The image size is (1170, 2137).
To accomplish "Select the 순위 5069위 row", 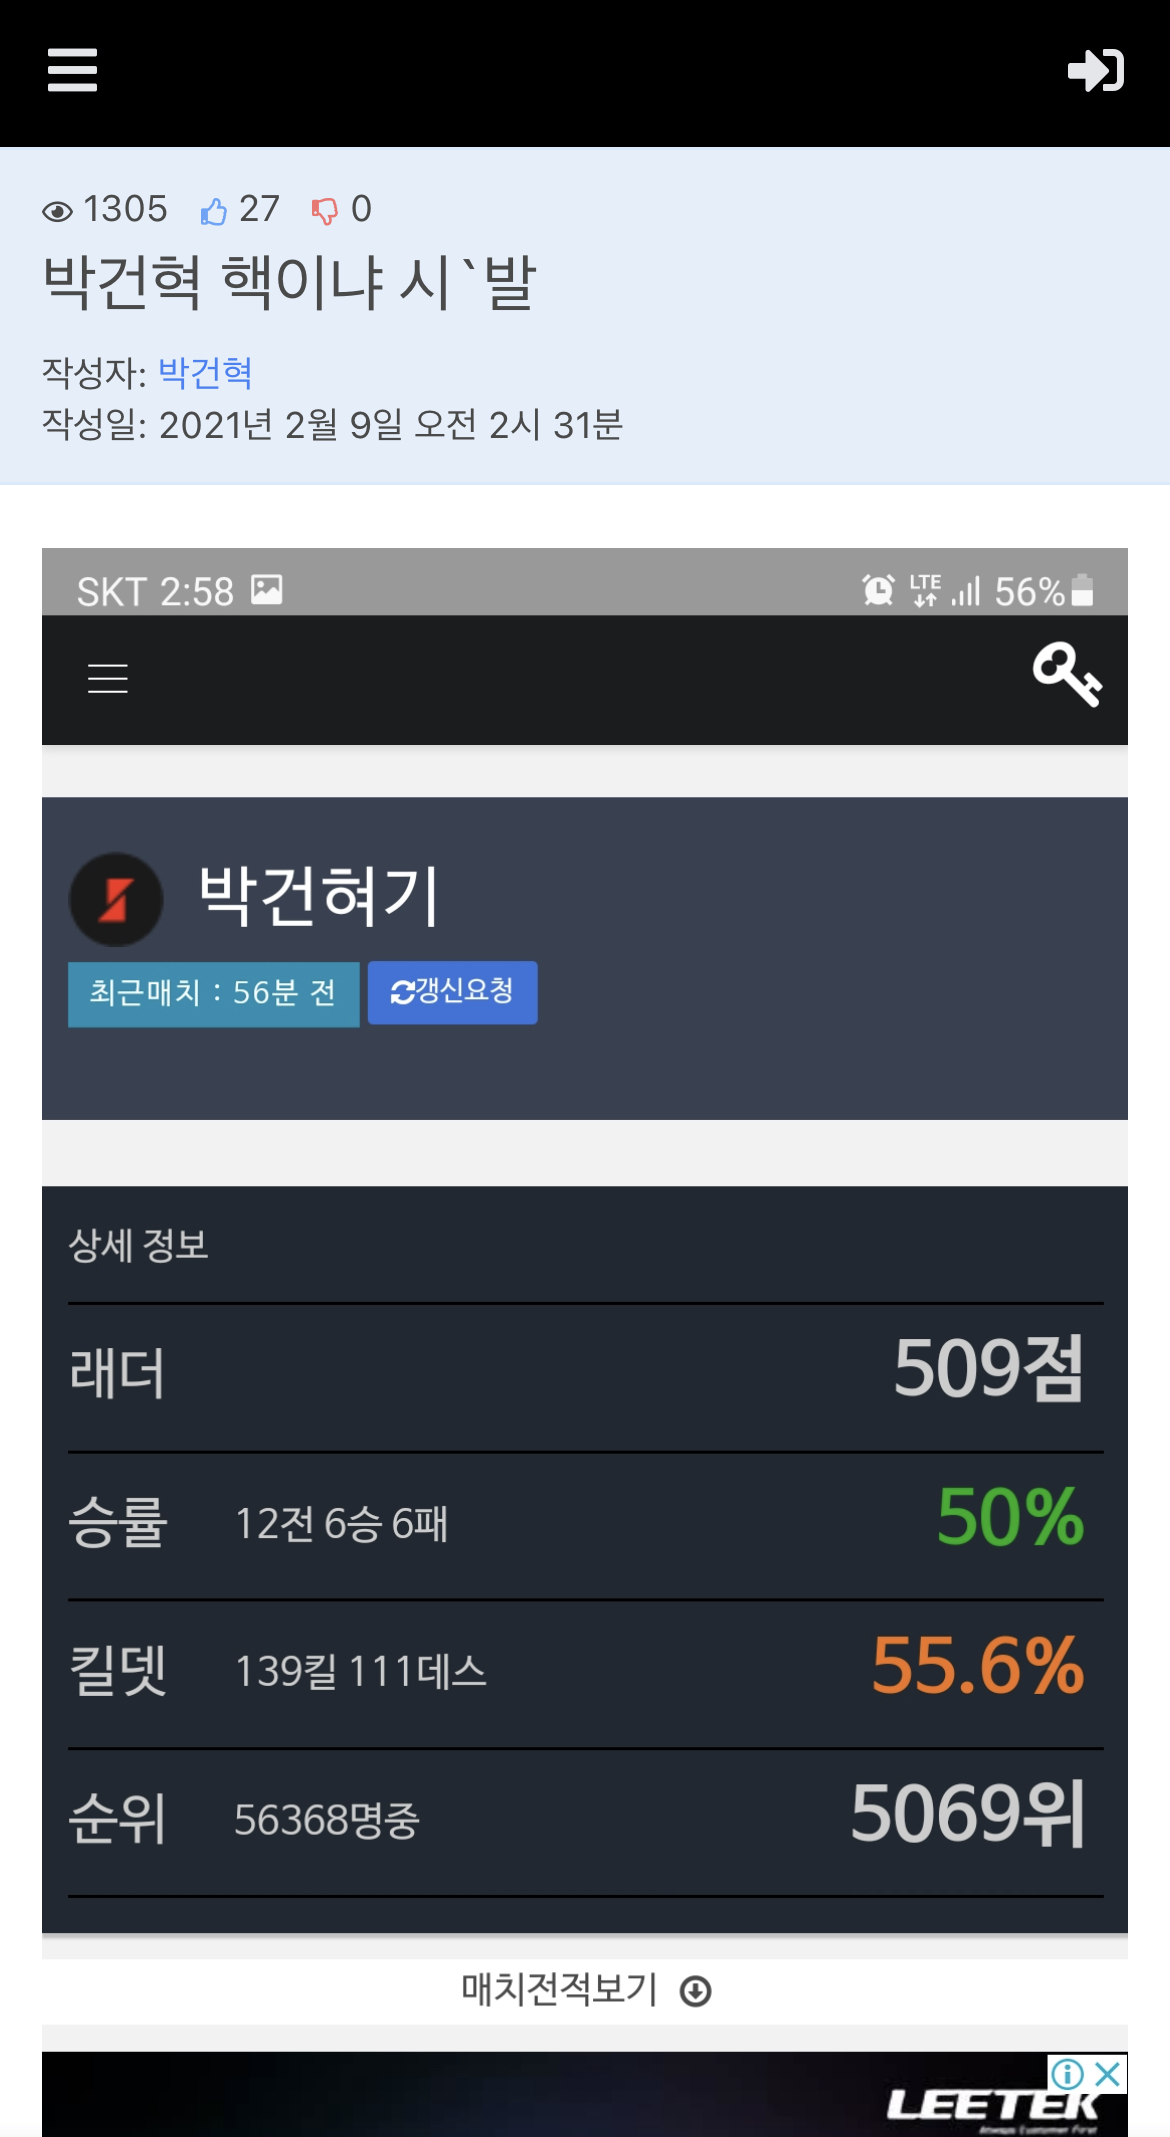I will pyautogui.click(x=585, y=1821).
